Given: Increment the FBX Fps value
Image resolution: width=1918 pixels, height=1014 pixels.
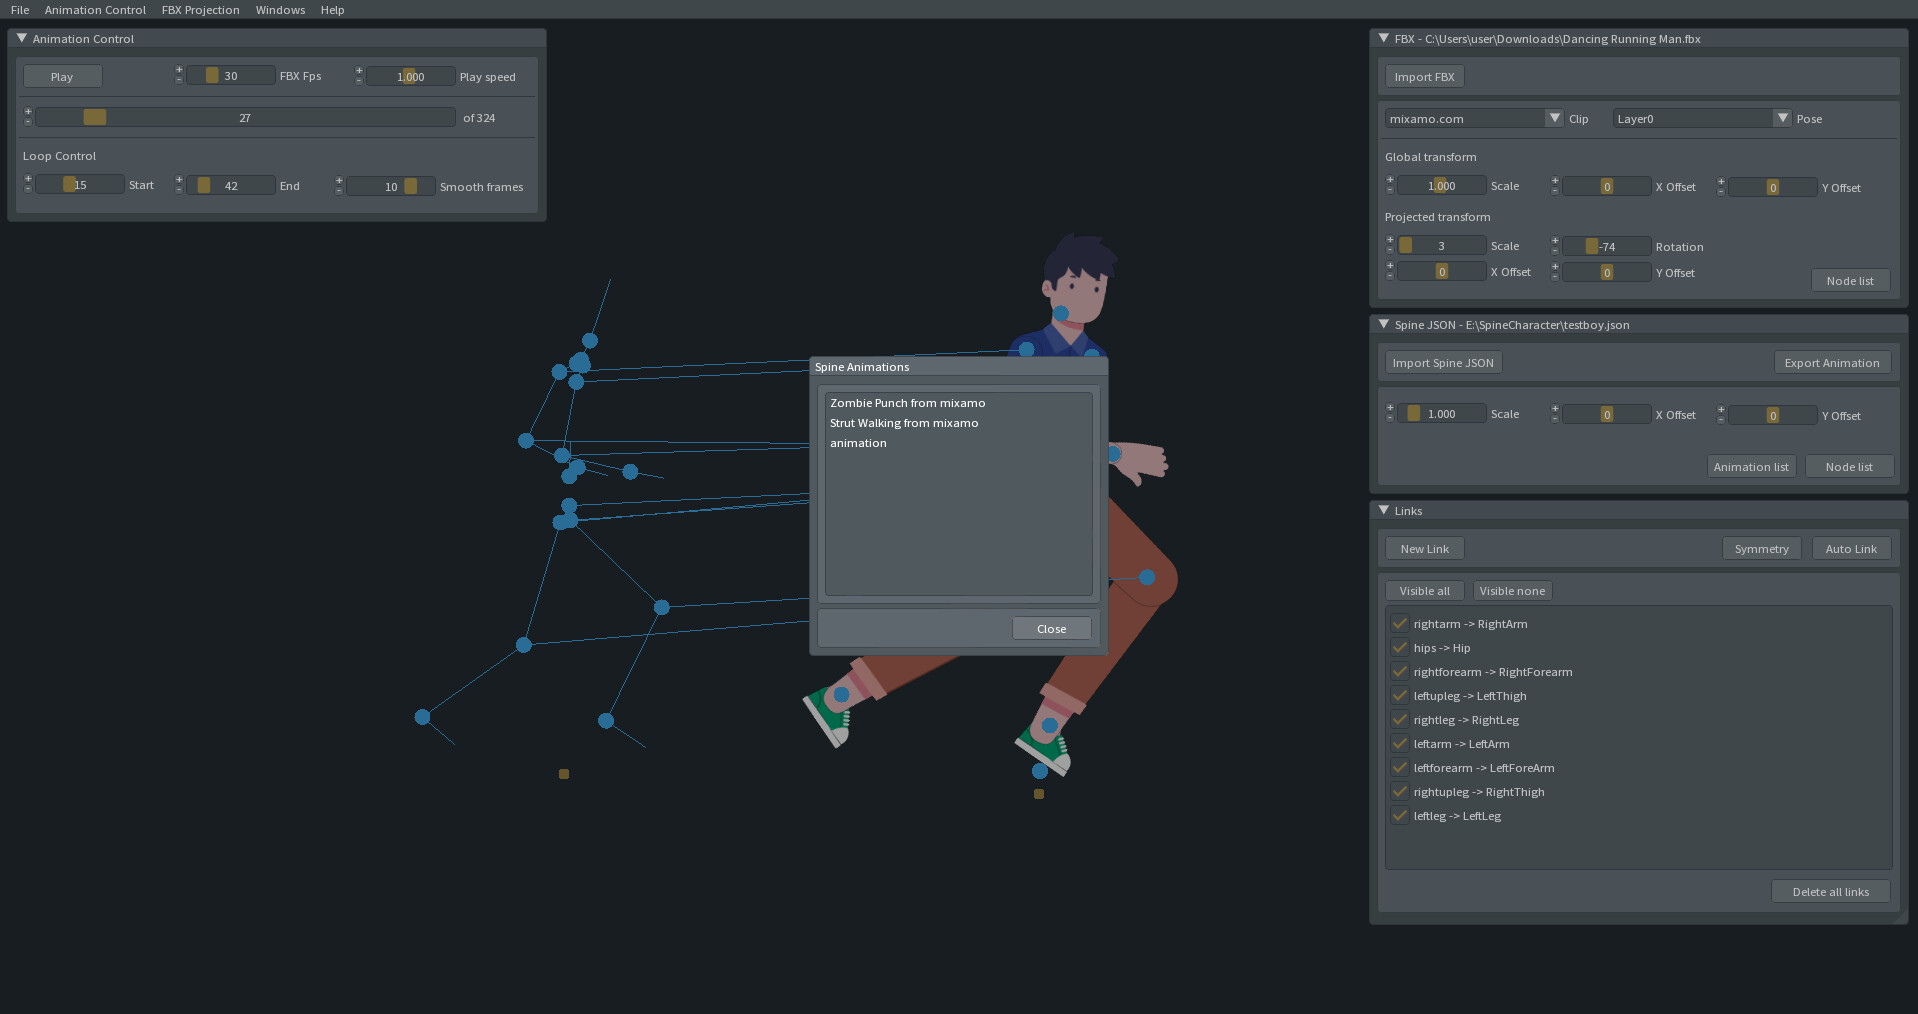Looking at the screenshot, I should [x=179, y=70].
